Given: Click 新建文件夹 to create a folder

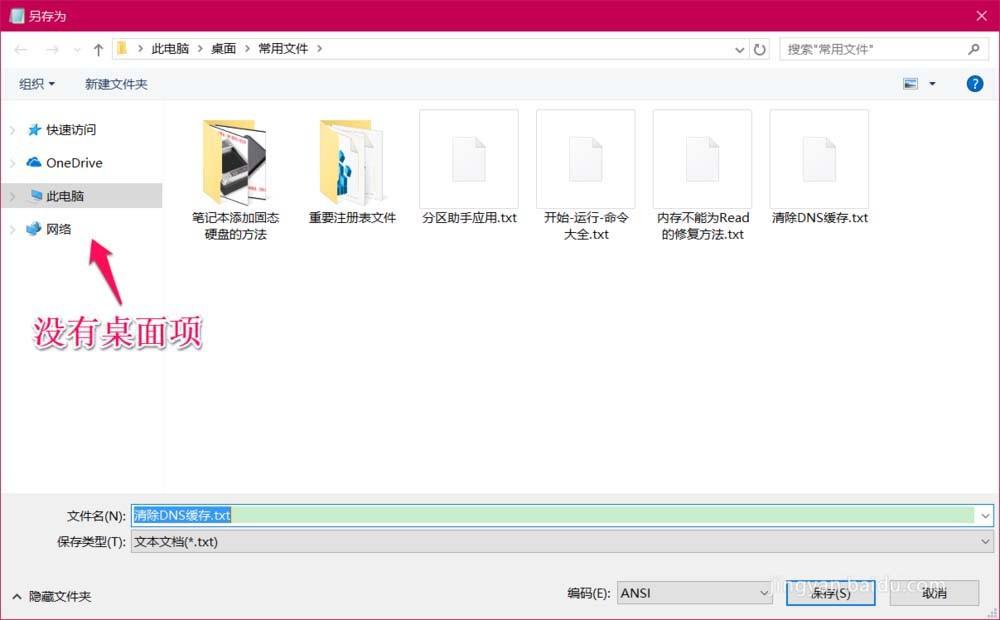Looking at the screenshot, I should [115, 83].
